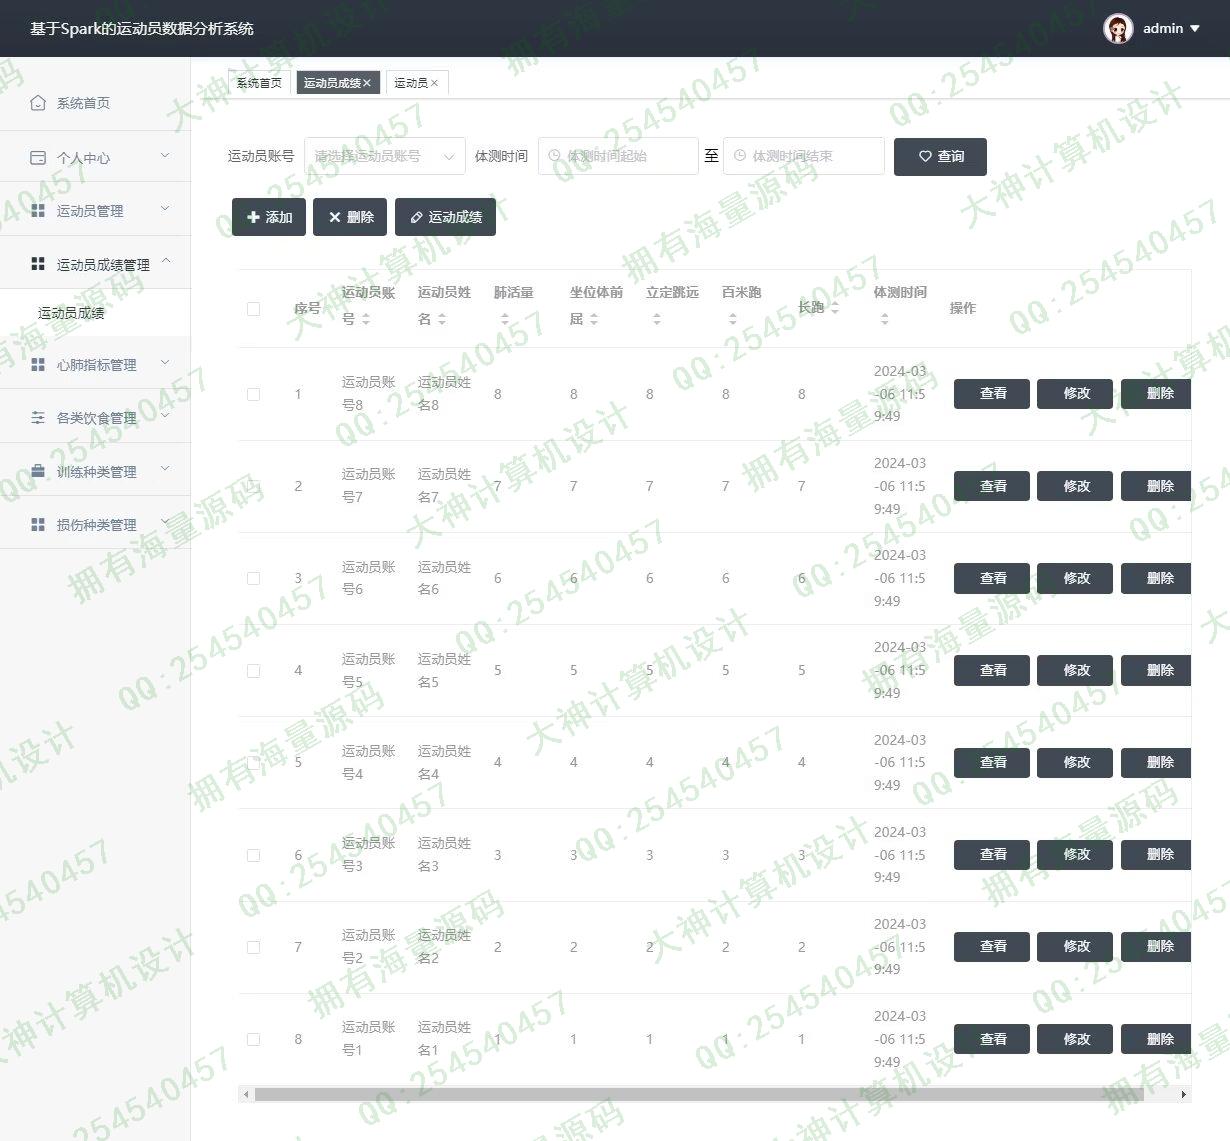Click the sort arrows on 坐位体前屈 column
This screenshot has width=1230, height=1141.
point(594,319)
